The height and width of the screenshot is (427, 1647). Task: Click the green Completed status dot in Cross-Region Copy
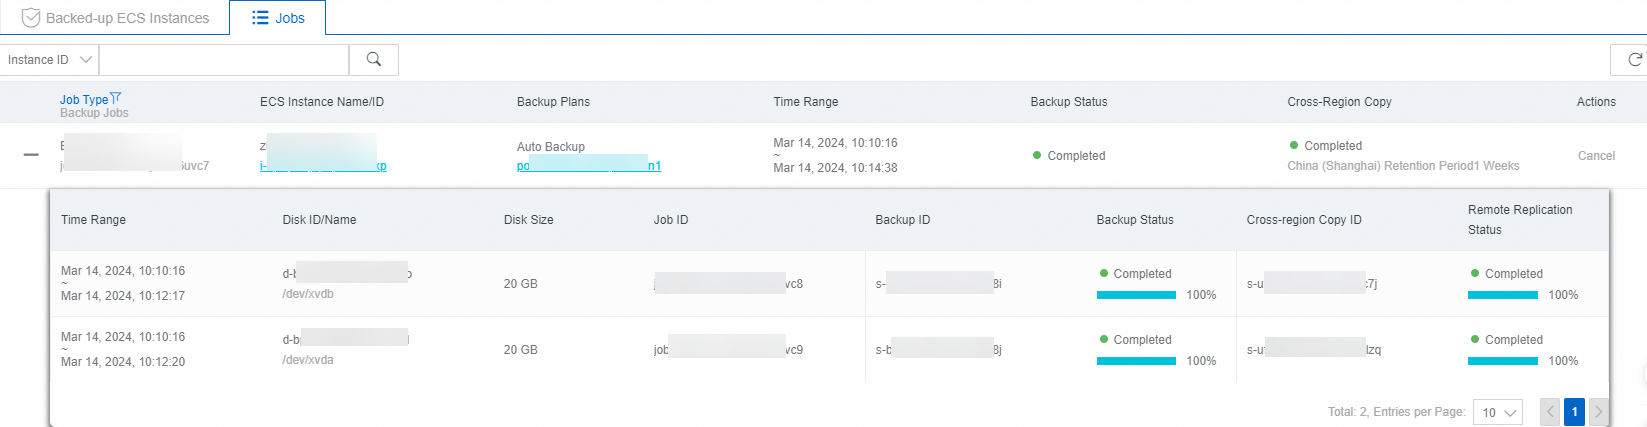pos(1294,145)
